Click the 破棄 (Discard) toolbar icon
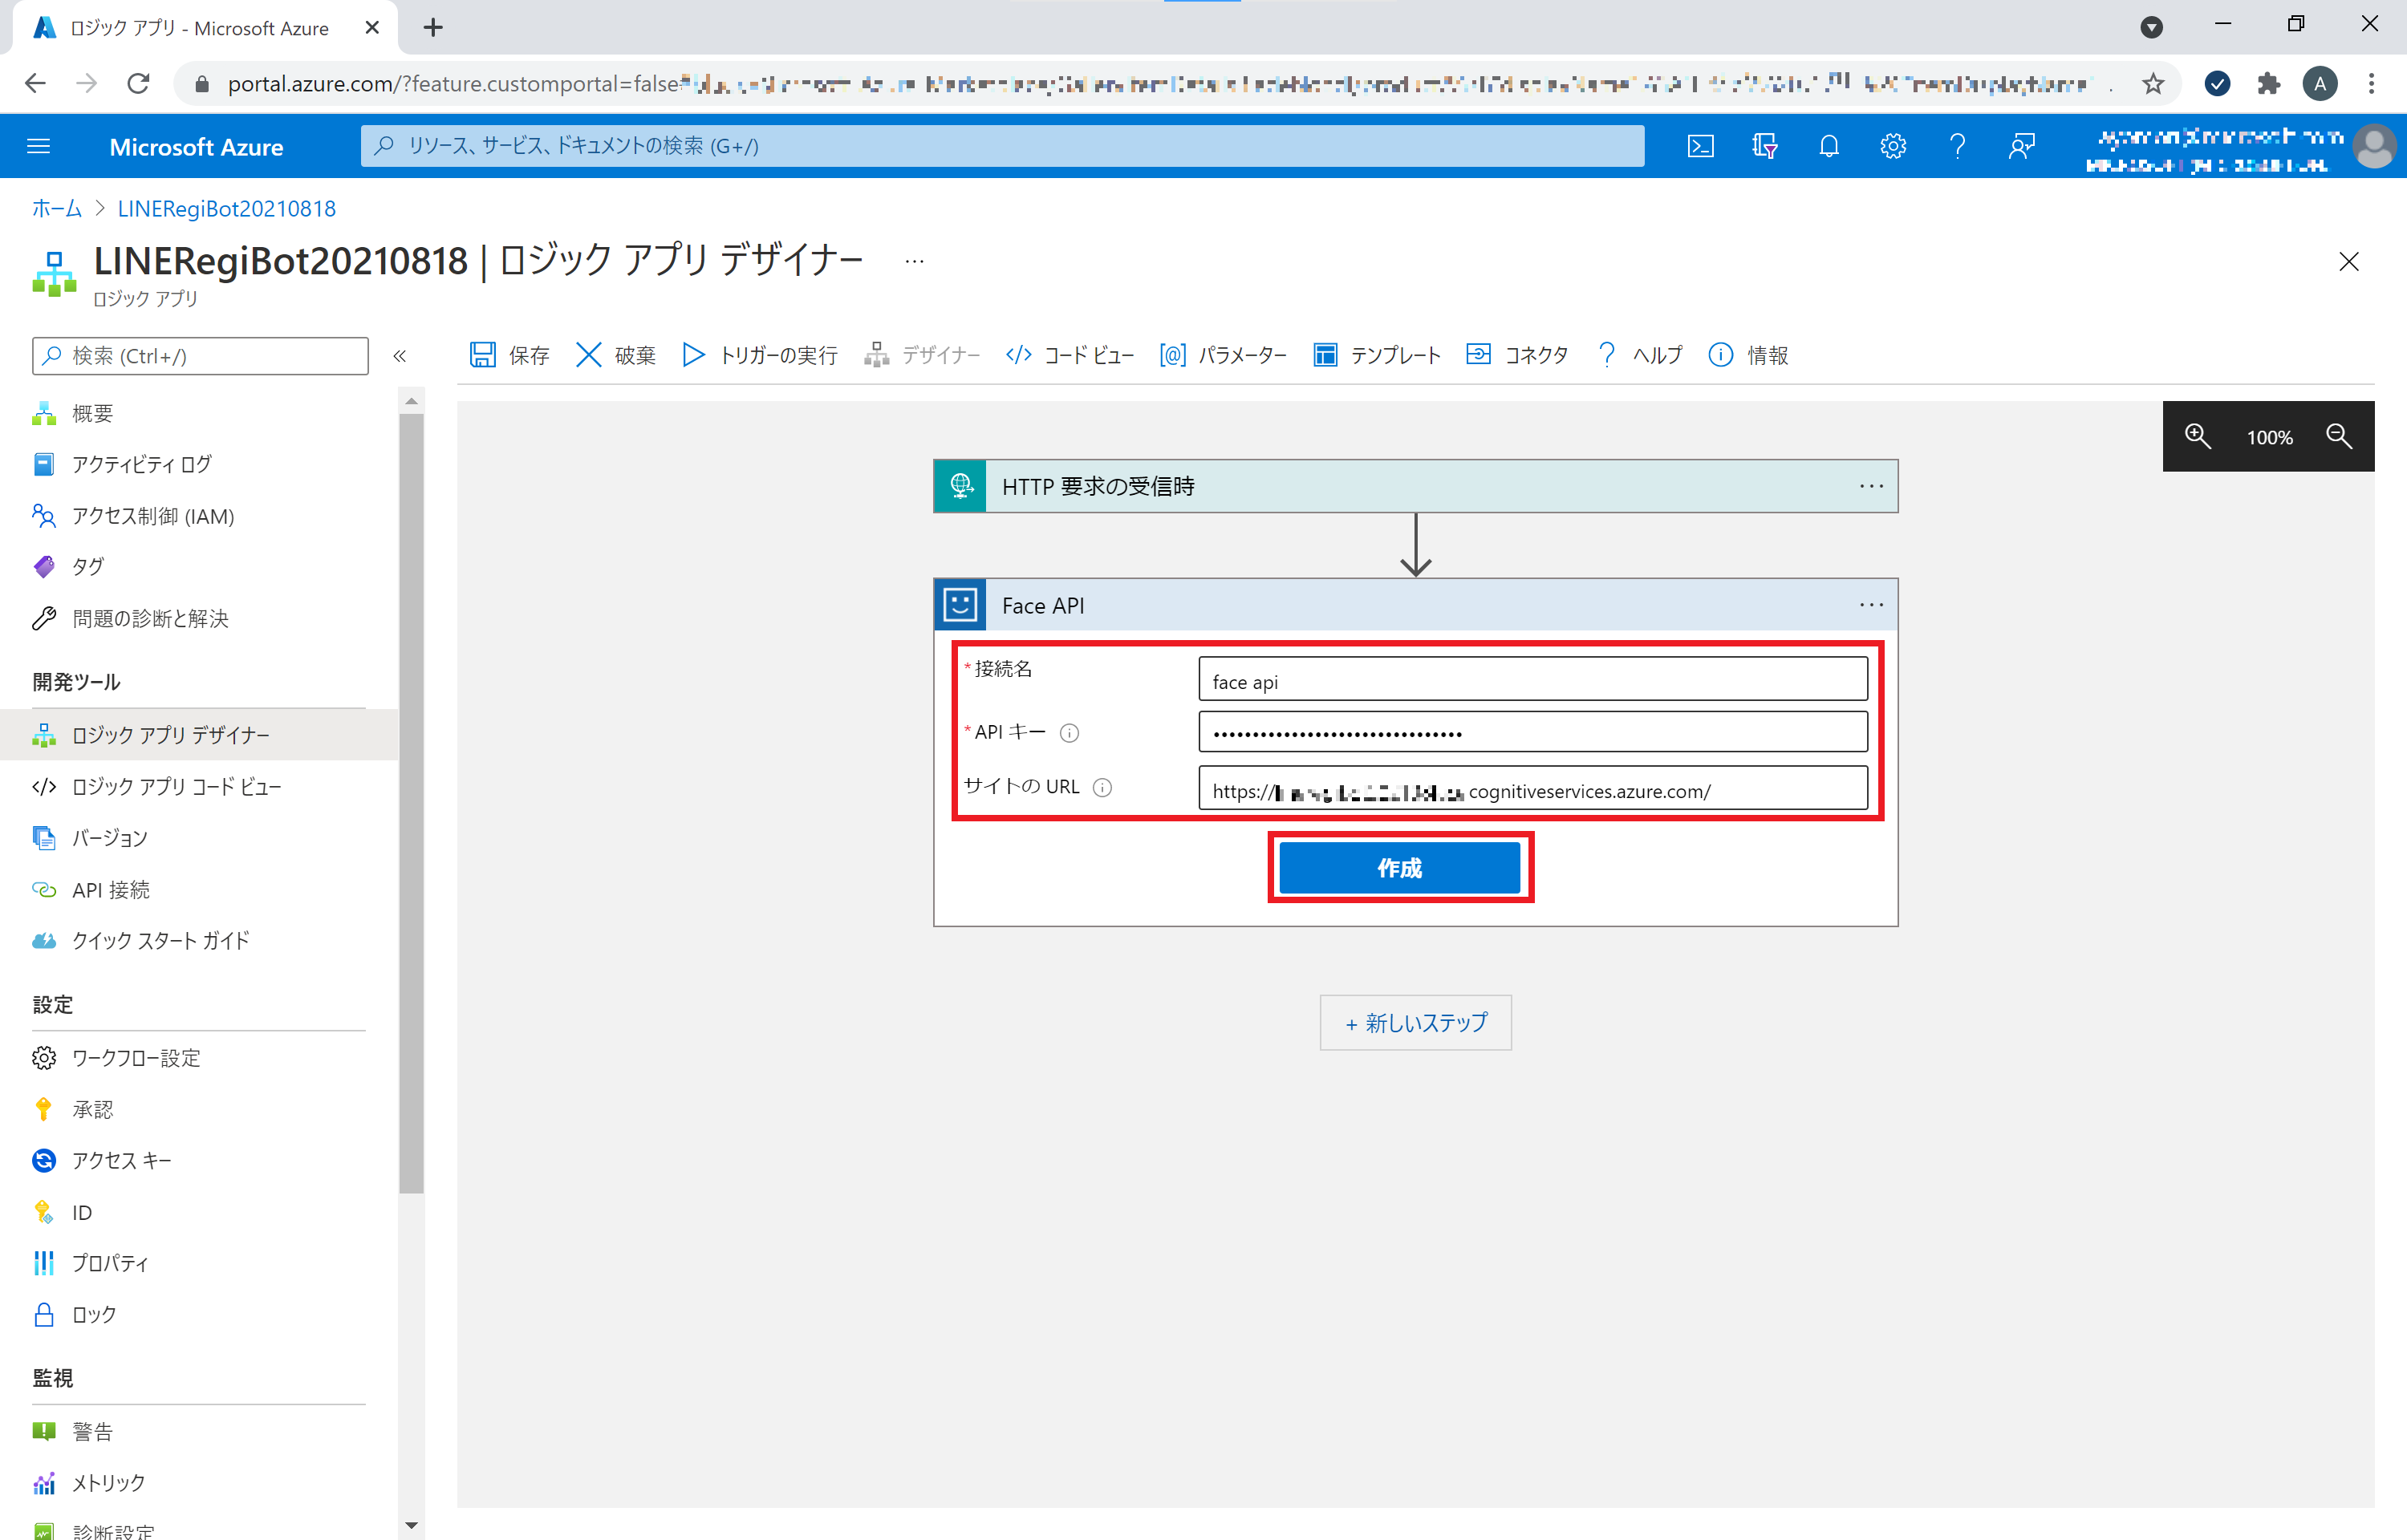Image resolution: width=2407 pixels, height=1540 pixels. pos(589,355)
